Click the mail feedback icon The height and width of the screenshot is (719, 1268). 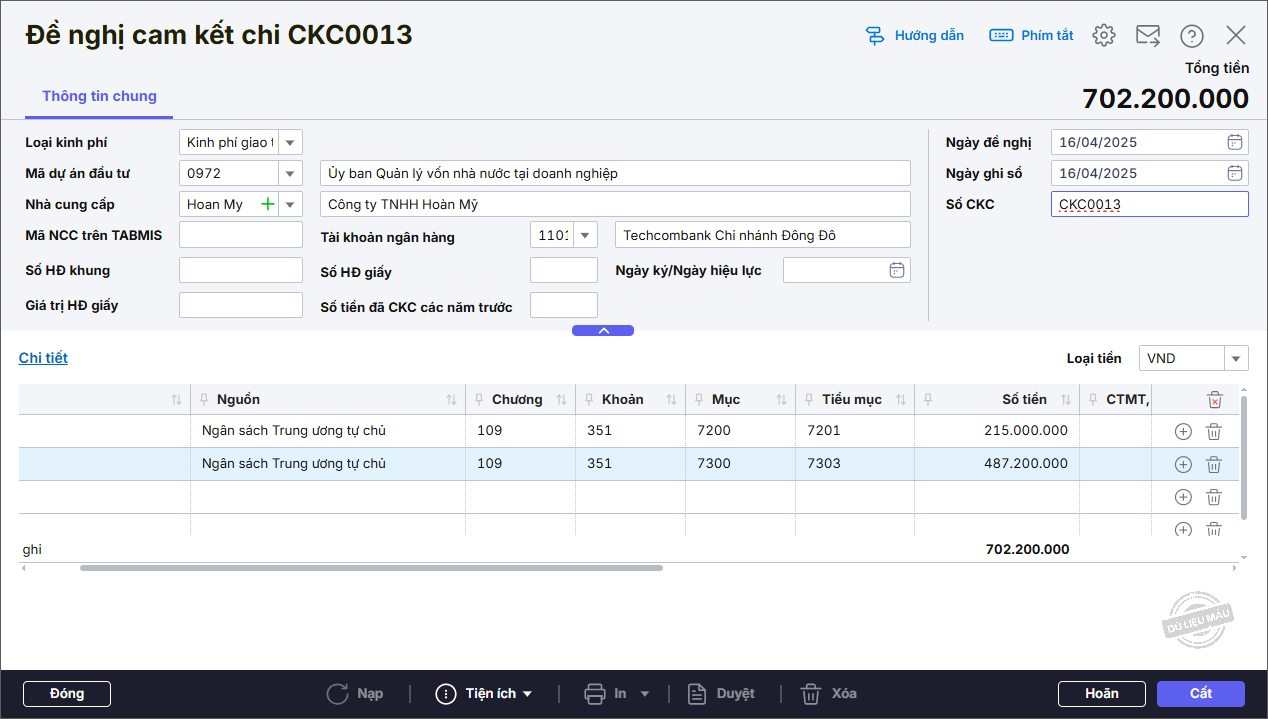point(1147,36)
